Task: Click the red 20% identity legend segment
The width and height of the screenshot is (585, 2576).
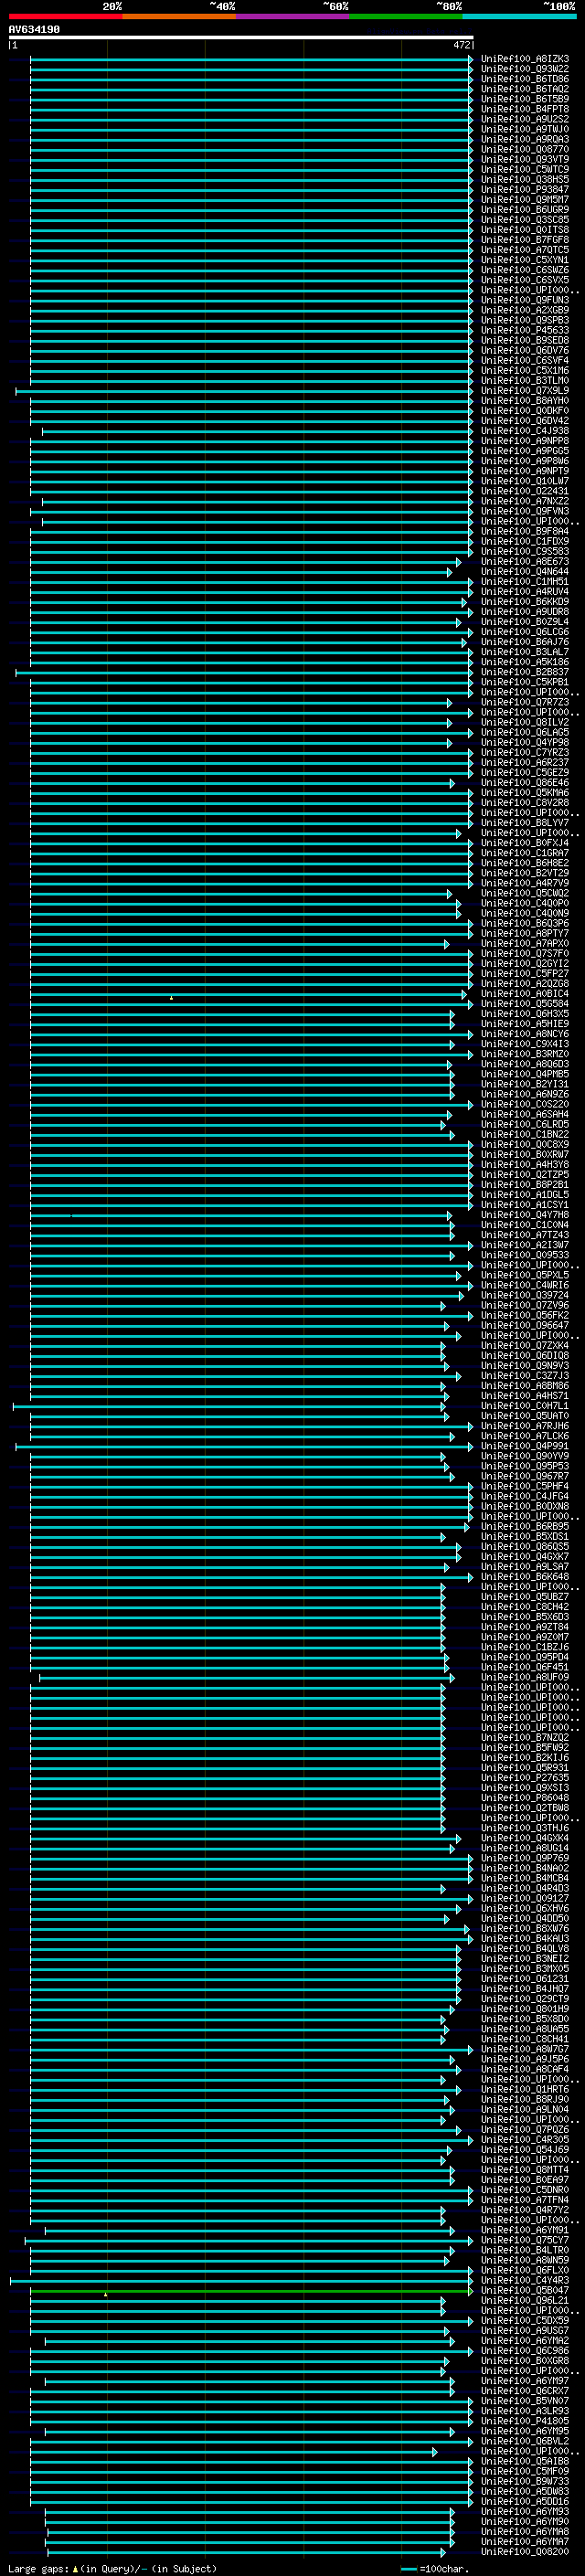Action: coord(65,16)
